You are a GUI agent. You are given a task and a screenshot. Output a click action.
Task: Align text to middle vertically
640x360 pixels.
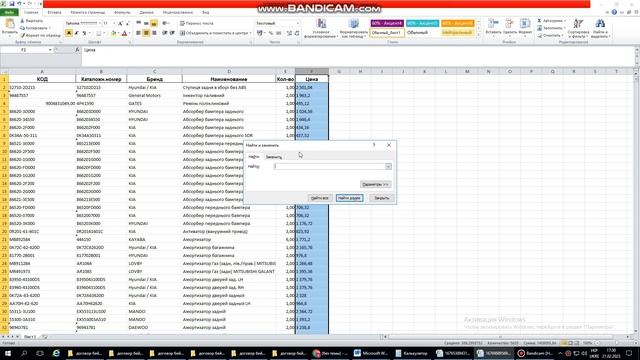tap(146, 23)
